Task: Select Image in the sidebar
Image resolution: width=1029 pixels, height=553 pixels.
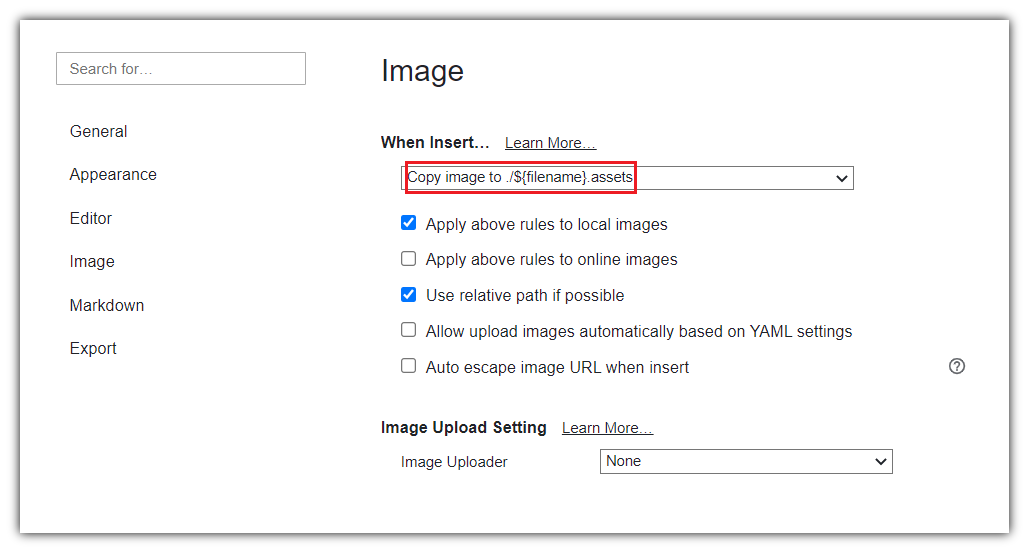Action: (92, 261)
